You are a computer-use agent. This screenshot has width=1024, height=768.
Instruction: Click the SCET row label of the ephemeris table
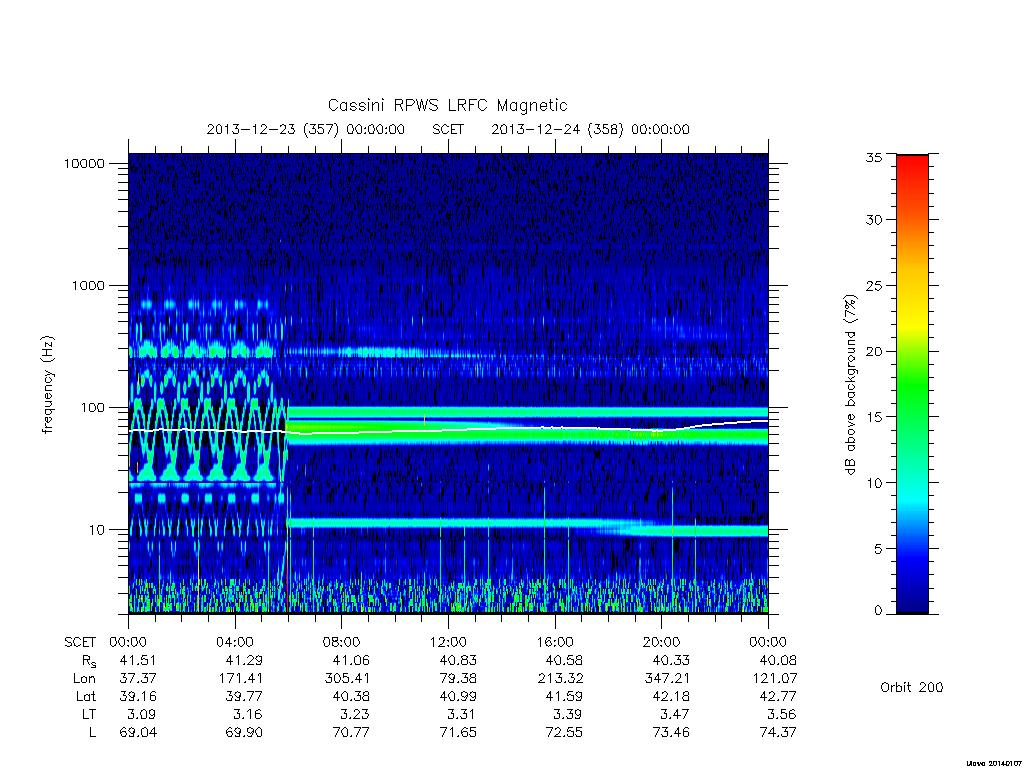pos(80,643)
